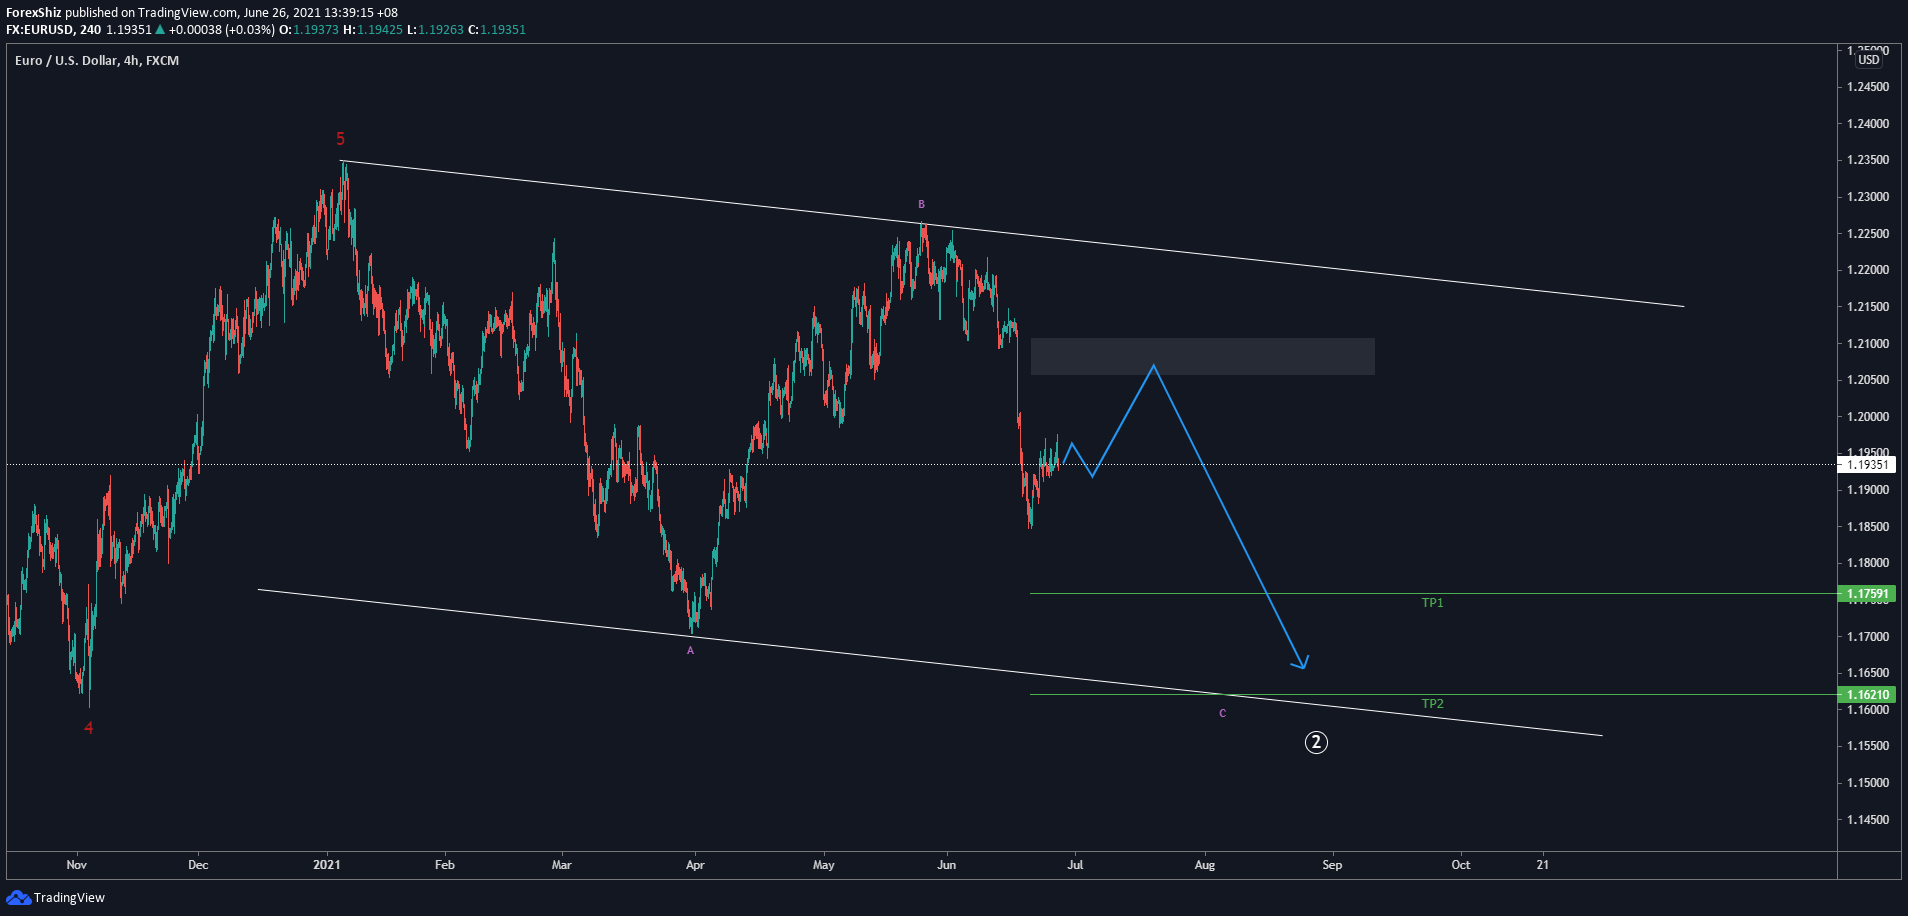Click the 1.23000 price axis label

coord(1868,197)
